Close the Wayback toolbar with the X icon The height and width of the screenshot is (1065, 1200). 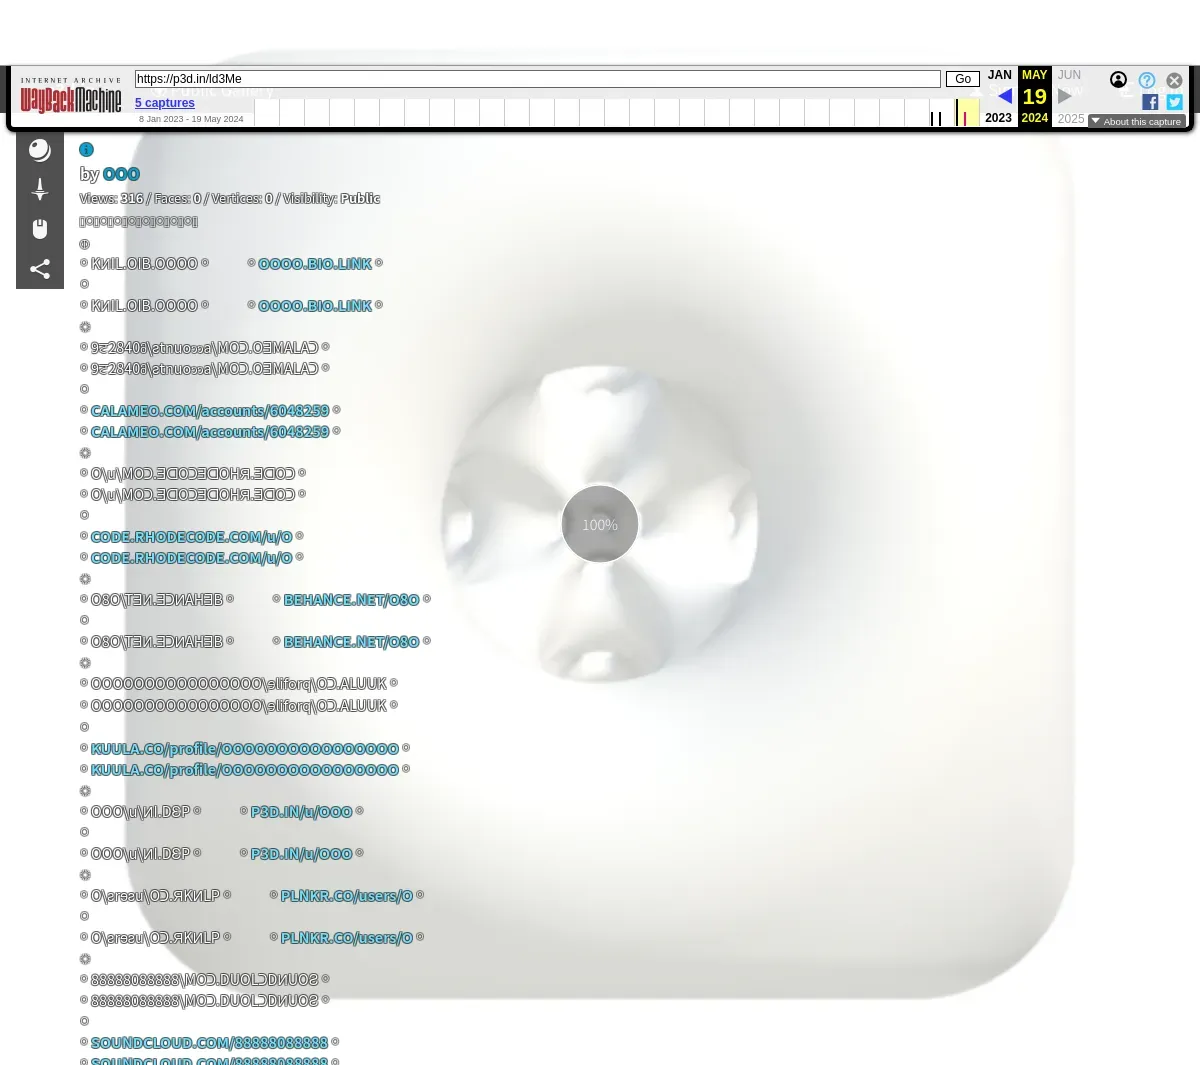(x=1174, y=80)
